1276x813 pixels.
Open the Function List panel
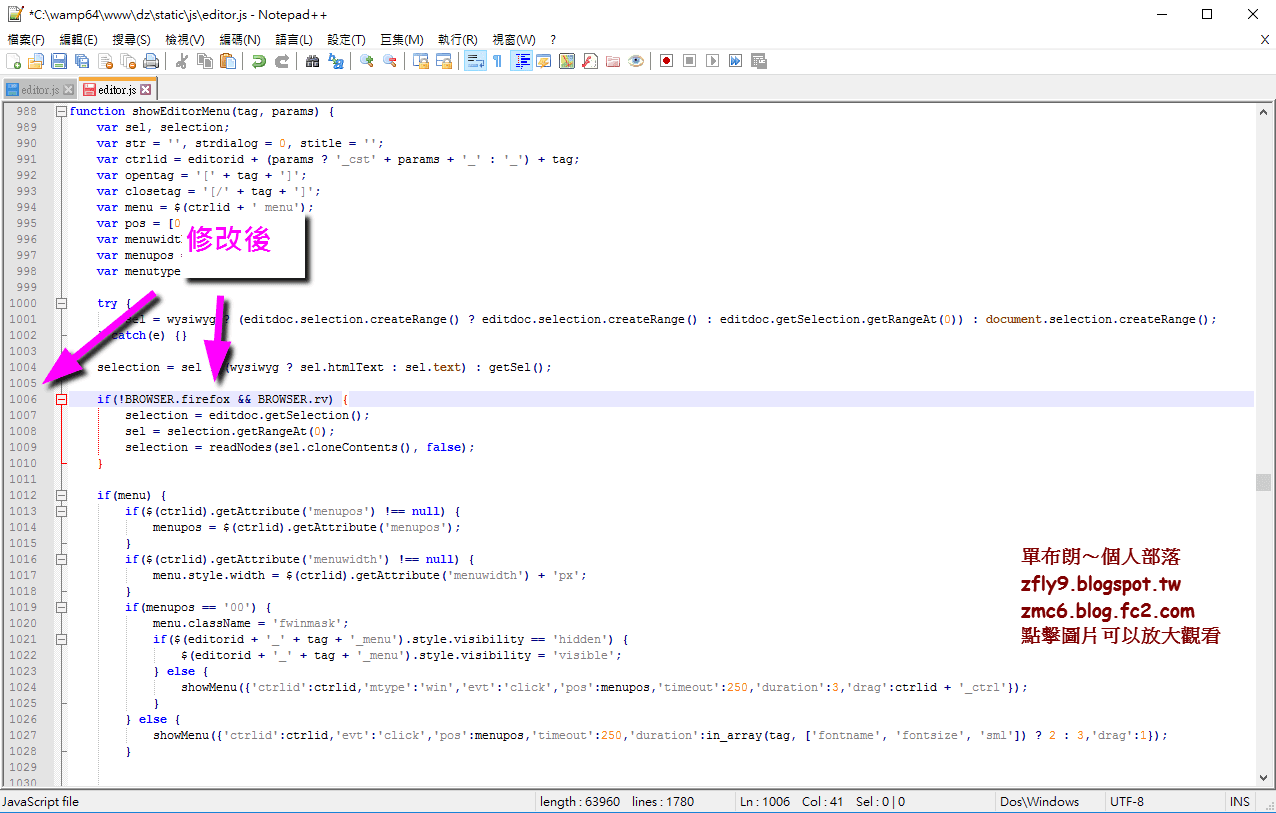[590, 61]
